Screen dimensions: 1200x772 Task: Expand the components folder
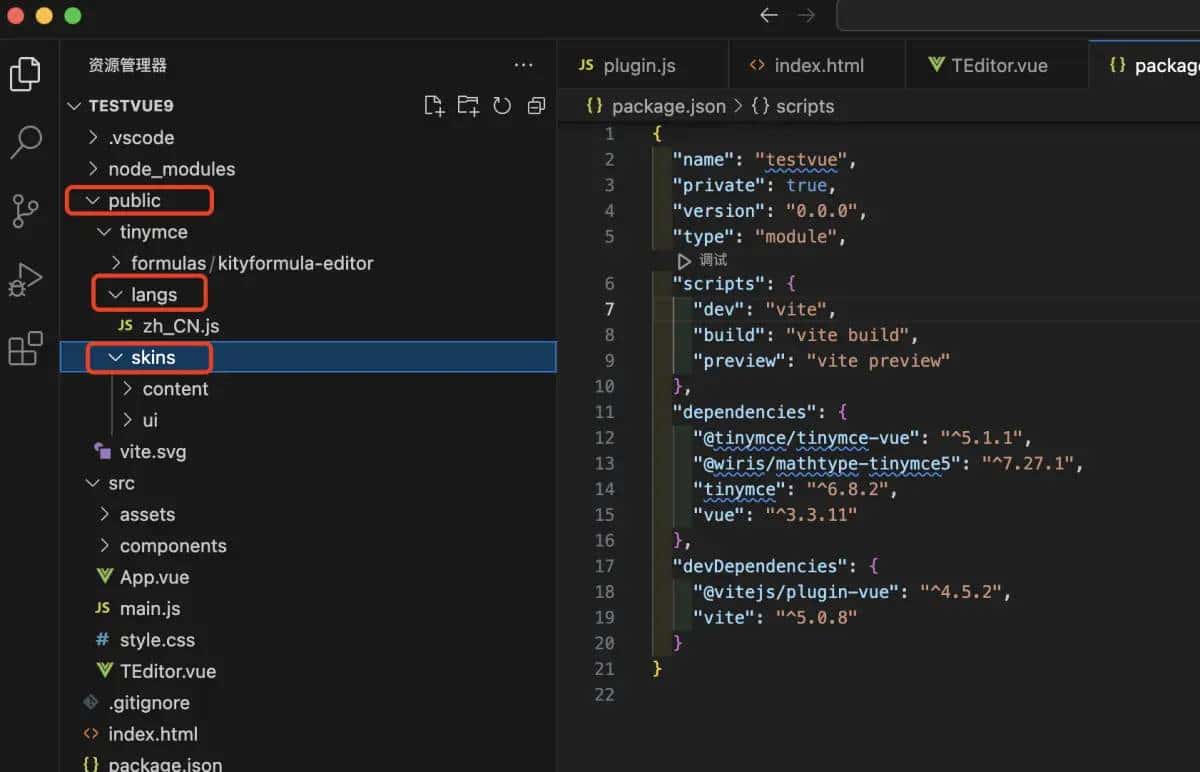coord(175,545)
